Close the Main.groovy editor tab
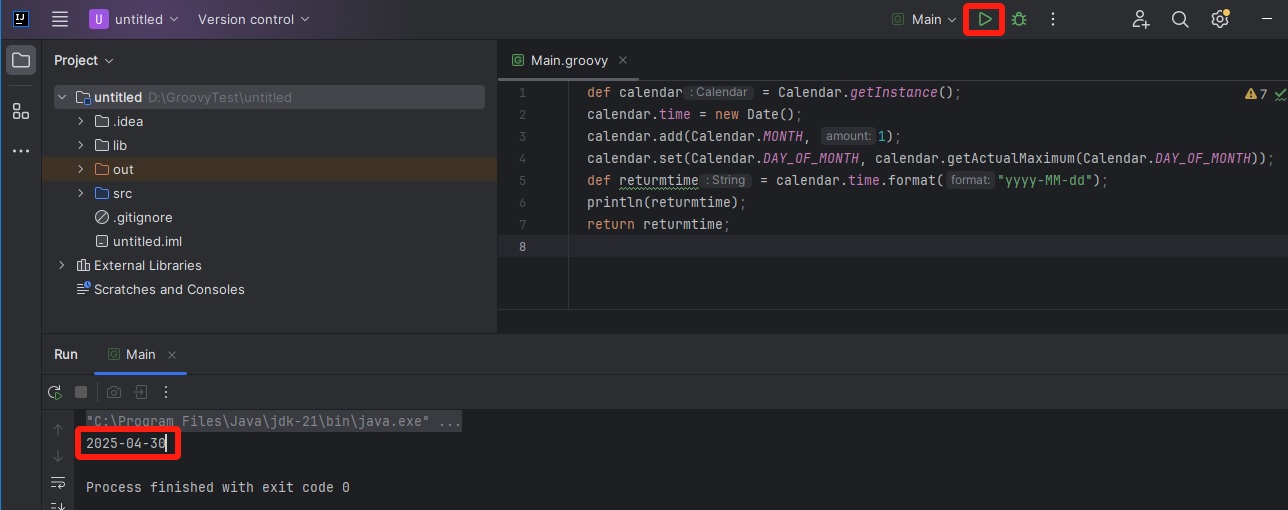1288x510 pixels. pyautogui.click(x=621, y=60)
